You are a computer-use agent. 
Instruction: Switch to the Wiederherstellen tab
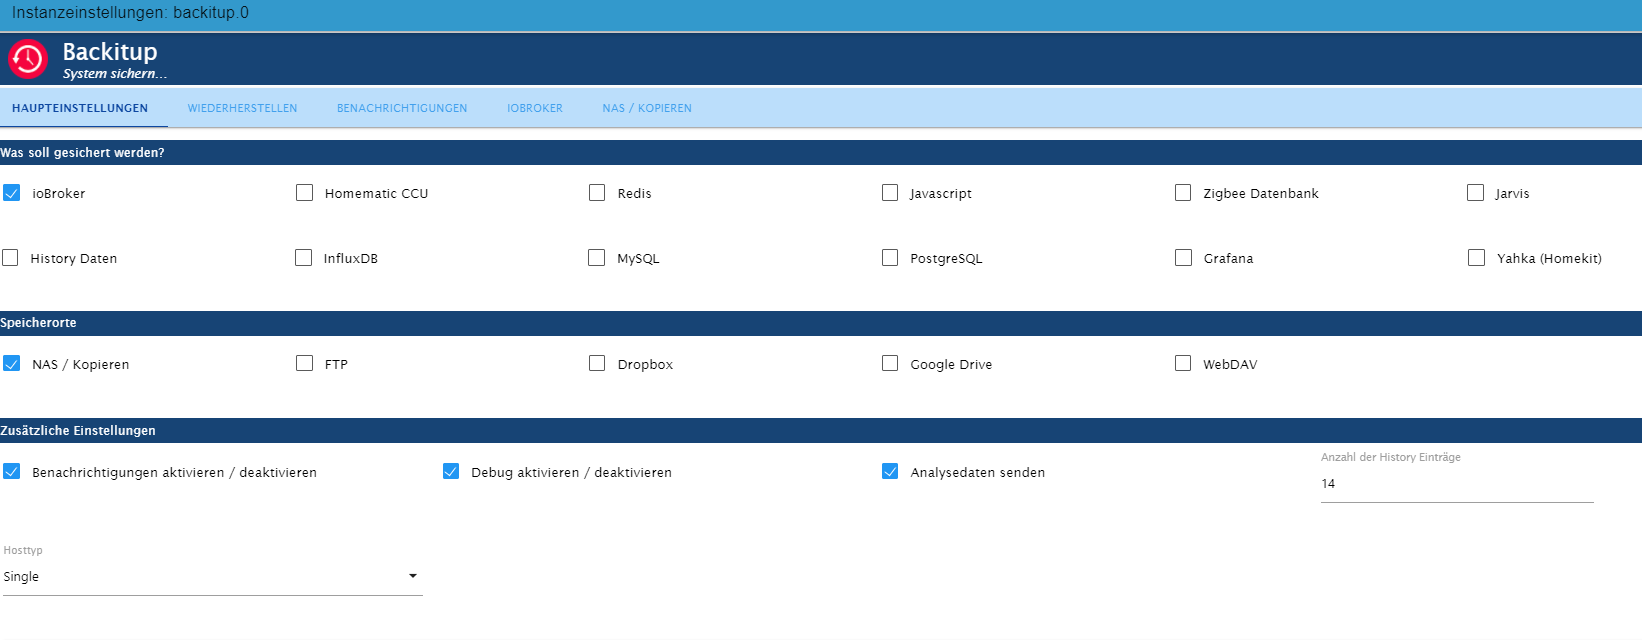click(x=242, y=108)
